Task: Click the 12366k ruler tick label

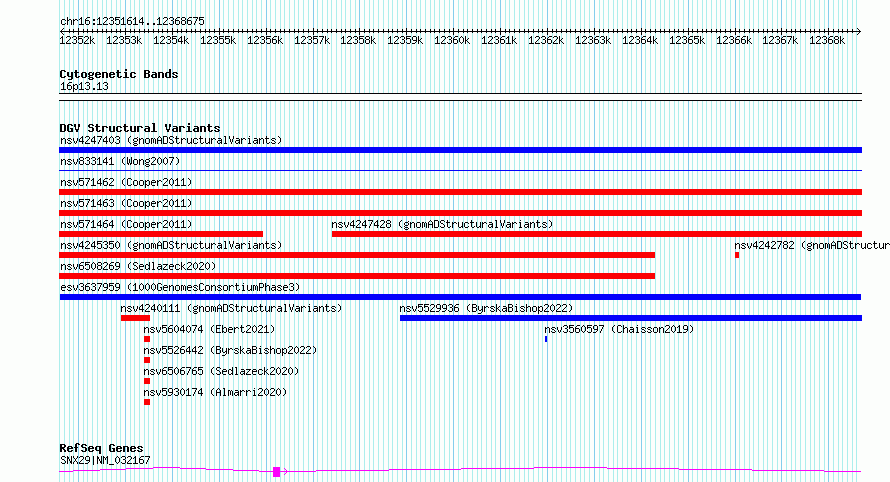Action: pos(733,40)
